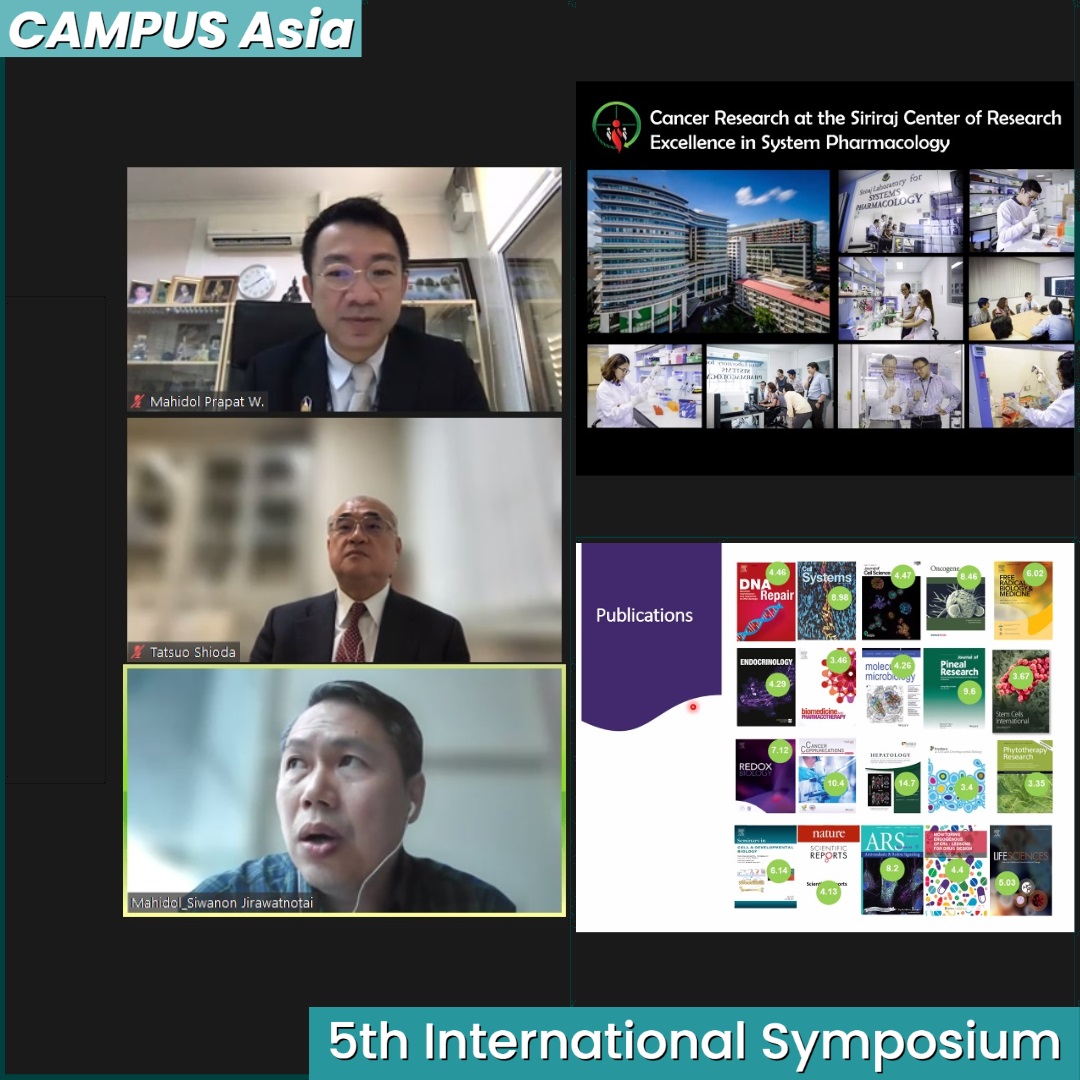Click the muted microphone icon beside Mahidol Prapat W.
This screenshot has height=1080, width=1080.
(x=138, y=402)
